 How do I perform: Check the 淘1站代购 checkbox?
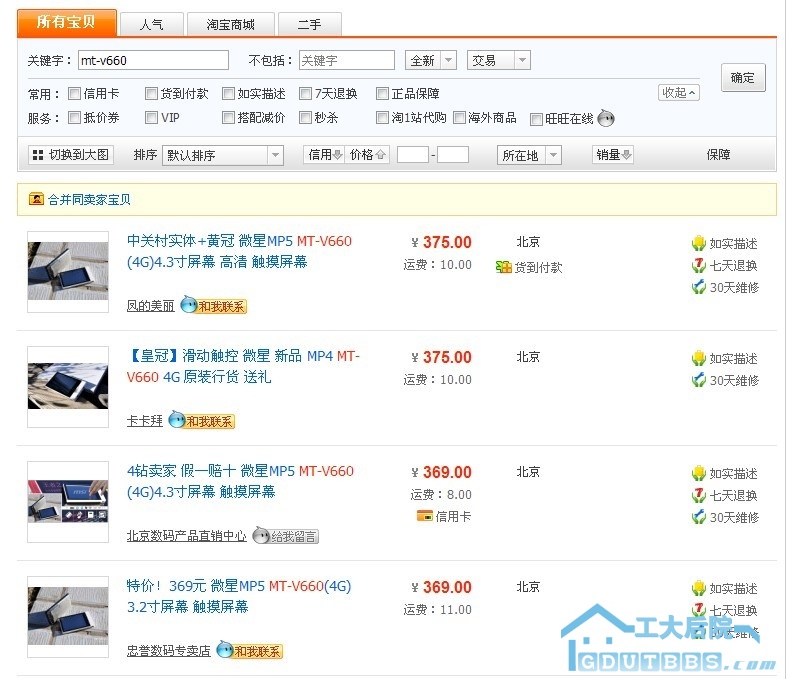click(x=382, y=117)
